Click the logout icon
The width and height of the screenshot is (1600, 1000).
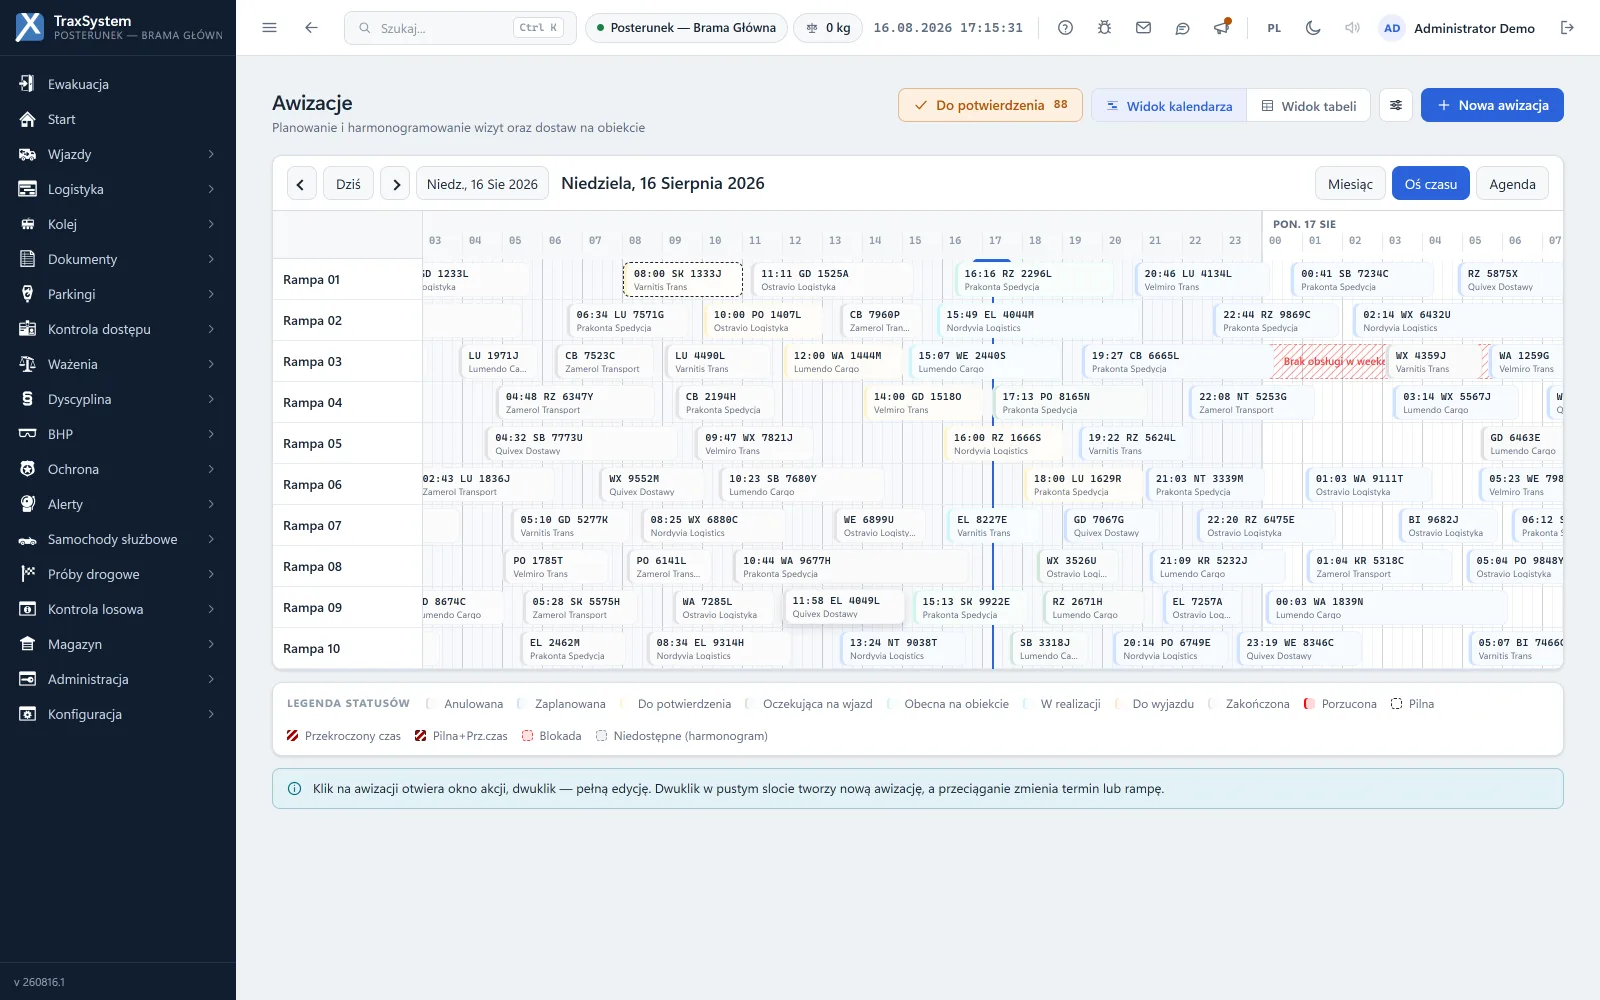point(1567,28)
